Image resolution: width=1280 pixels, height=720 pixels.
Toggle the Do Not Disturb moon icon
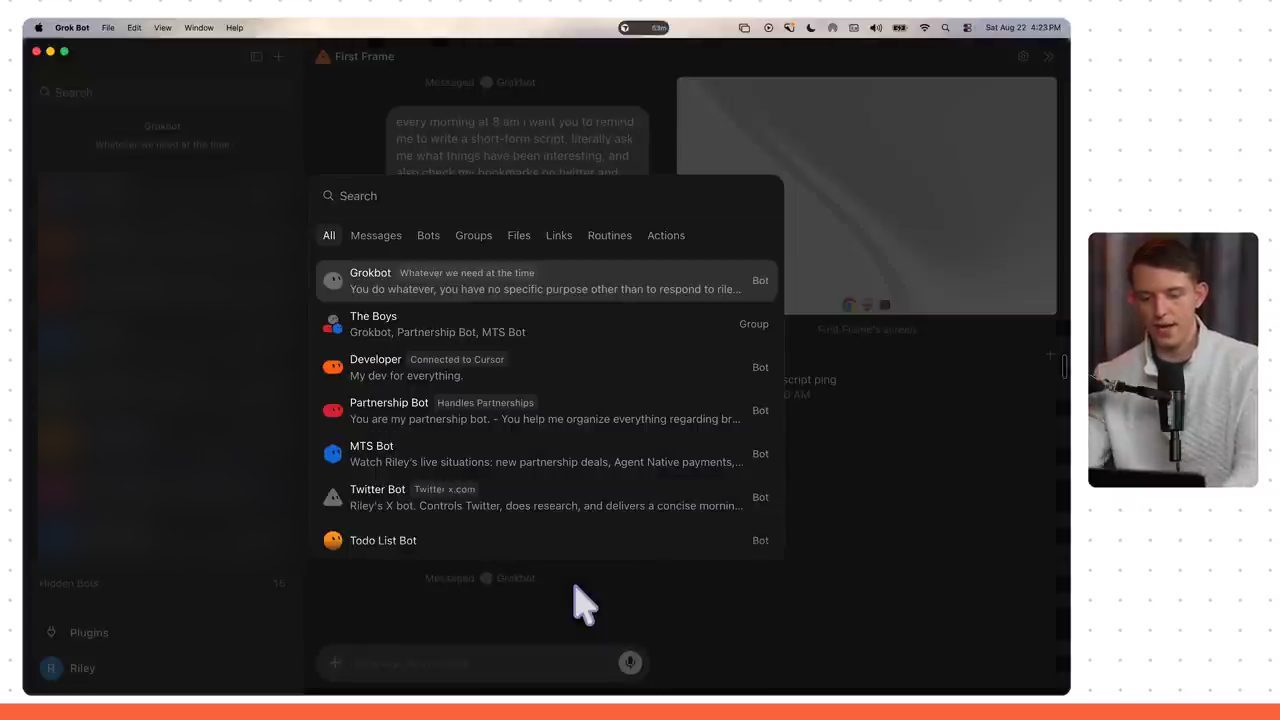tap(811, 28)
